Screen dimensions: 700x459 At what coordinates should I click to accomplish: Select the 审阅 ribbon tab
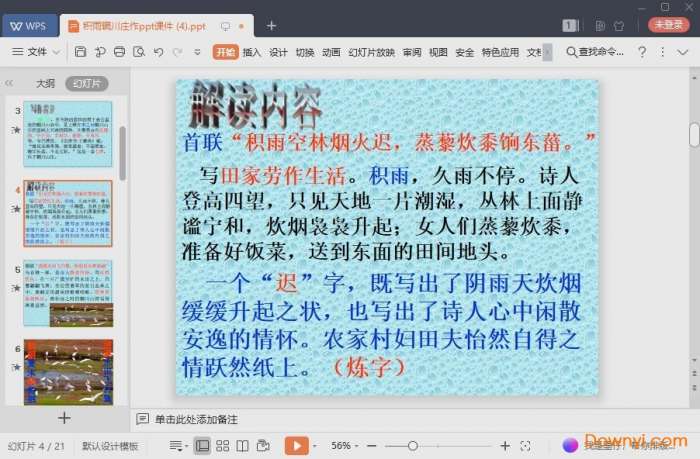coord(412,52)
